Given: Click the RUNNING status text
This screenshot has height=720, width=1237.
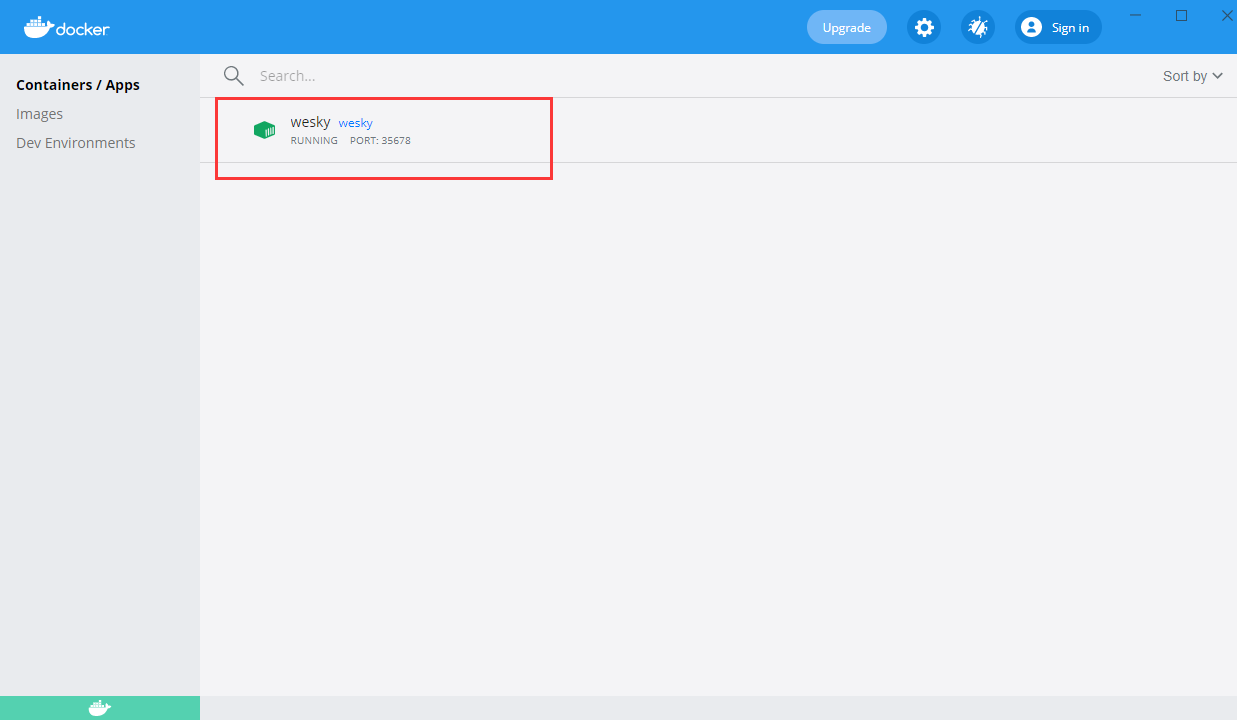Looking at the screenshot, I should pos(314,141).
